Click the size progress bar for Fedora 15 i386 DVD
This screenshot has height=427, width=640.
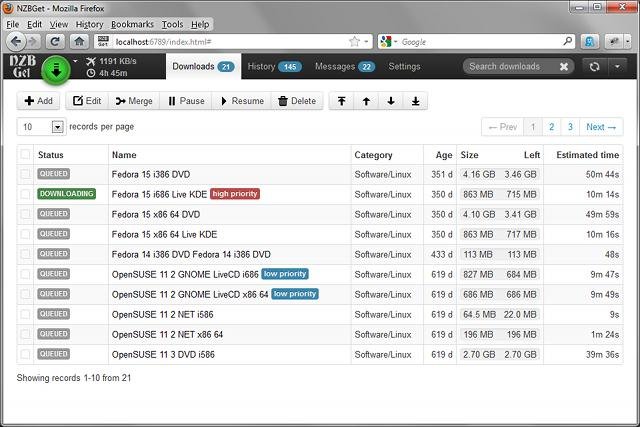(500, 174)
